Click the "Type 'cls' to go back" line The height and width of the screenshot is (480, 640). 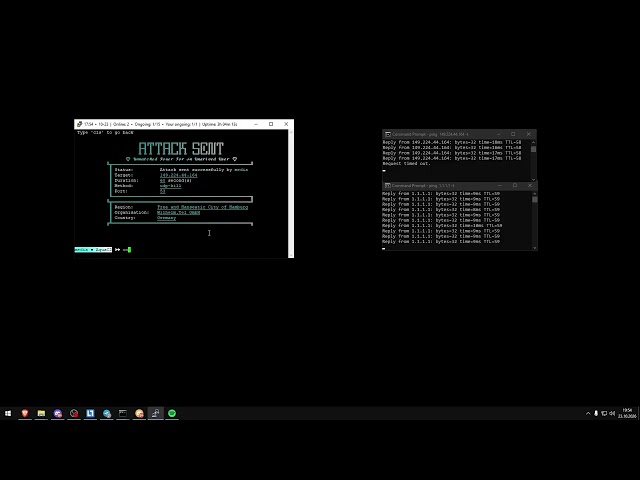coord(105,133)
